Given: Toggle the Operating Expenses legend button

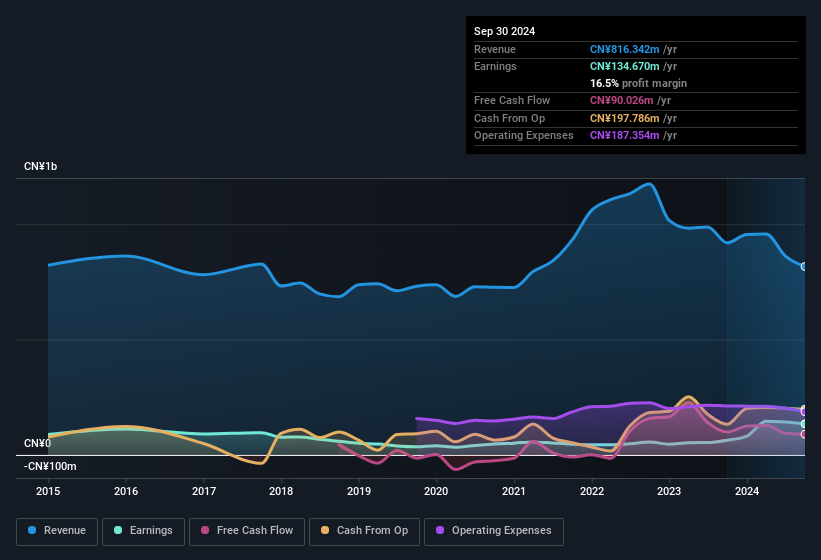Looking at the screenshot, I should pyautogui.click(x=494, y=531).
